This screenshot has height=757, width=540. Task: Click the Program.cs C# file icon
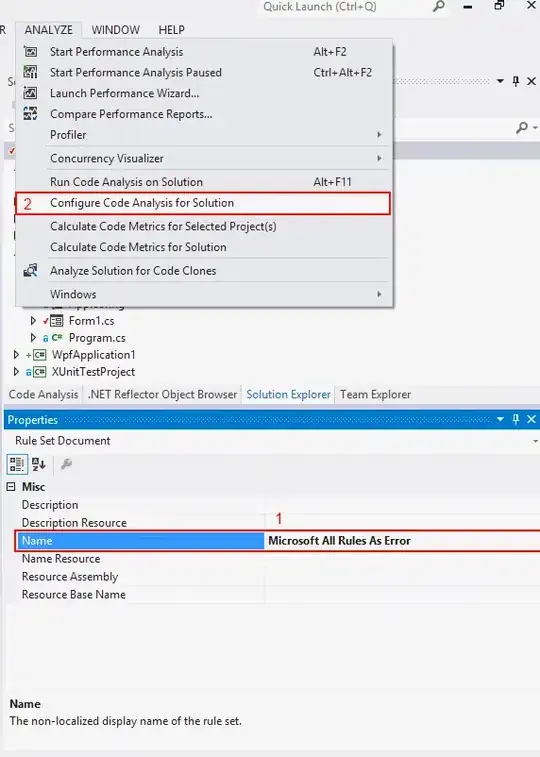click(x=57, y=337)
